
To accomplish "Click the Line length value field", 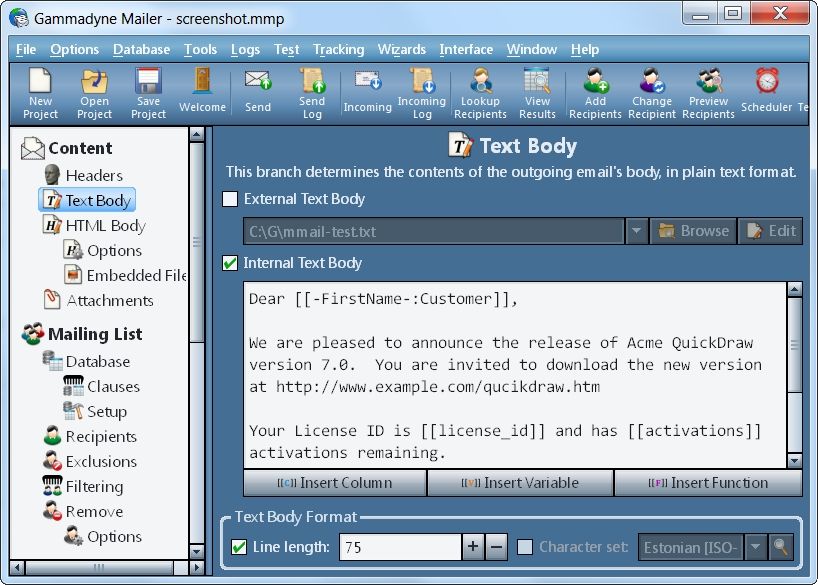I will pyautogui.click(x=400, y=547).
